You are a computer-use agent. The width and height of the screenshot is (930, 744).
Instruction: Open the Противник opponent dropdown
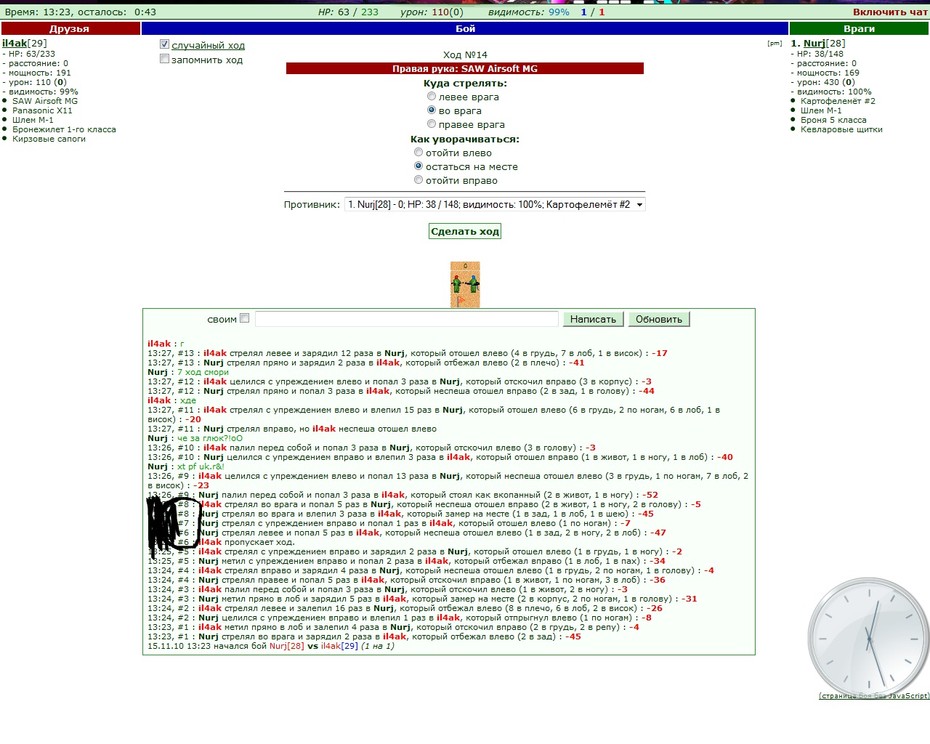495,204
